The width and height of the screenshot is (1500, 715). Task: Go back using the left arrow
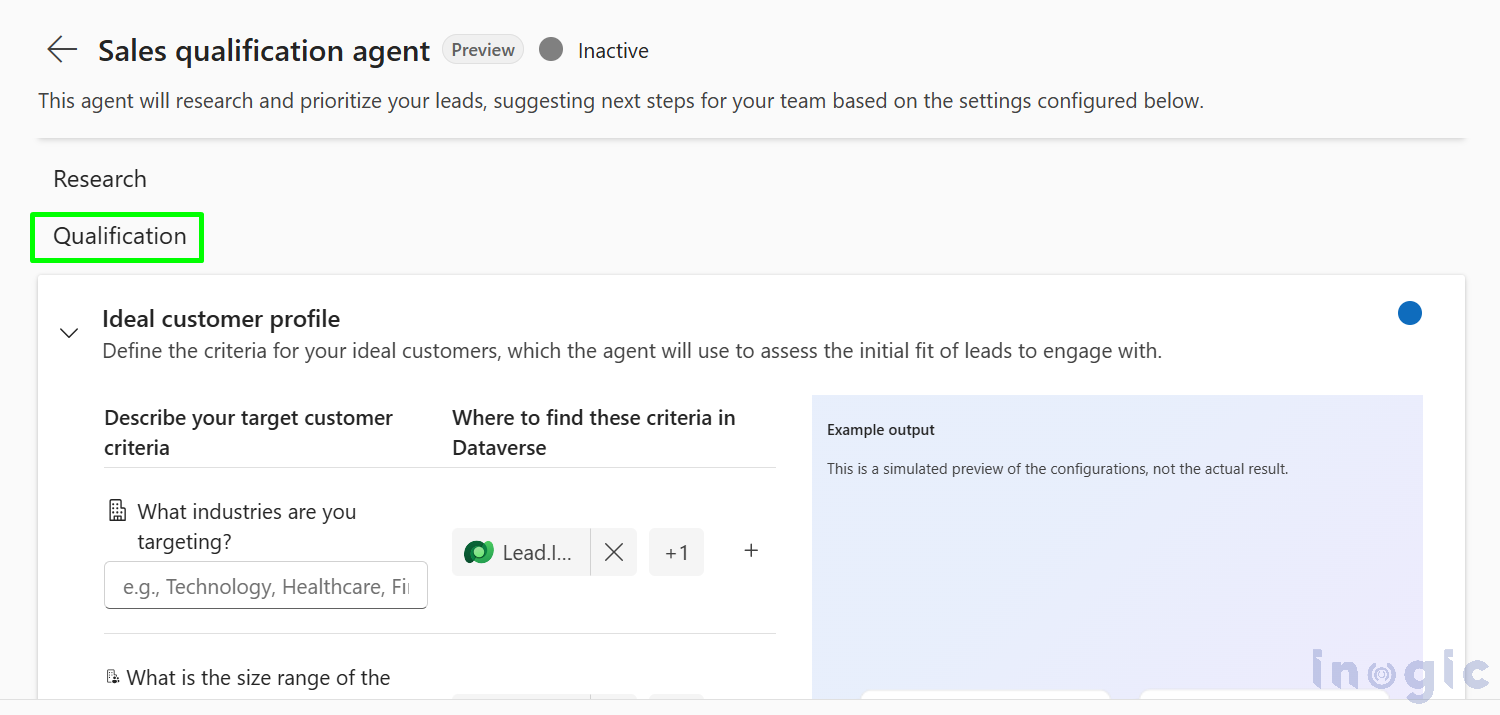(x=62, y=50)
